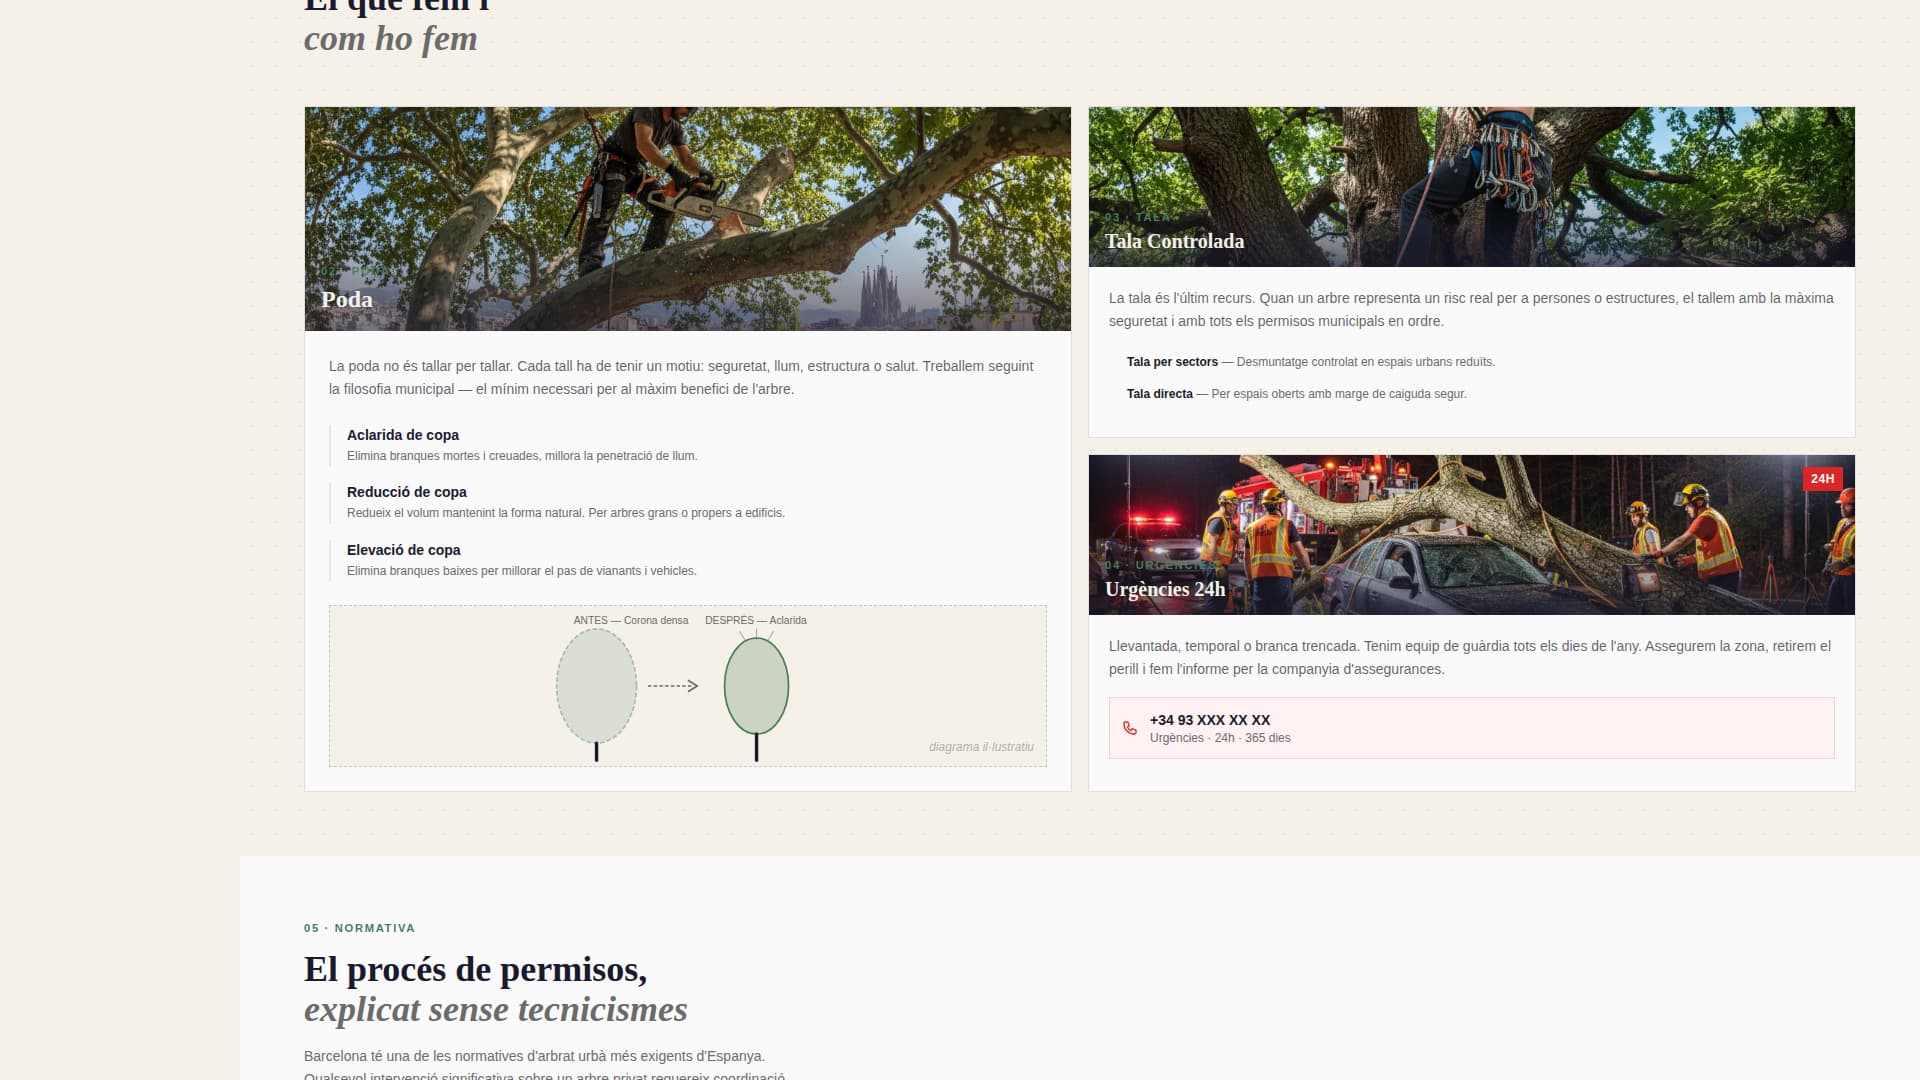Image resolution: width=1920 pixels, height=1080 pixels.
Task: Click the DESPRÉS — Aclarida label
Action: click(756, 620)
